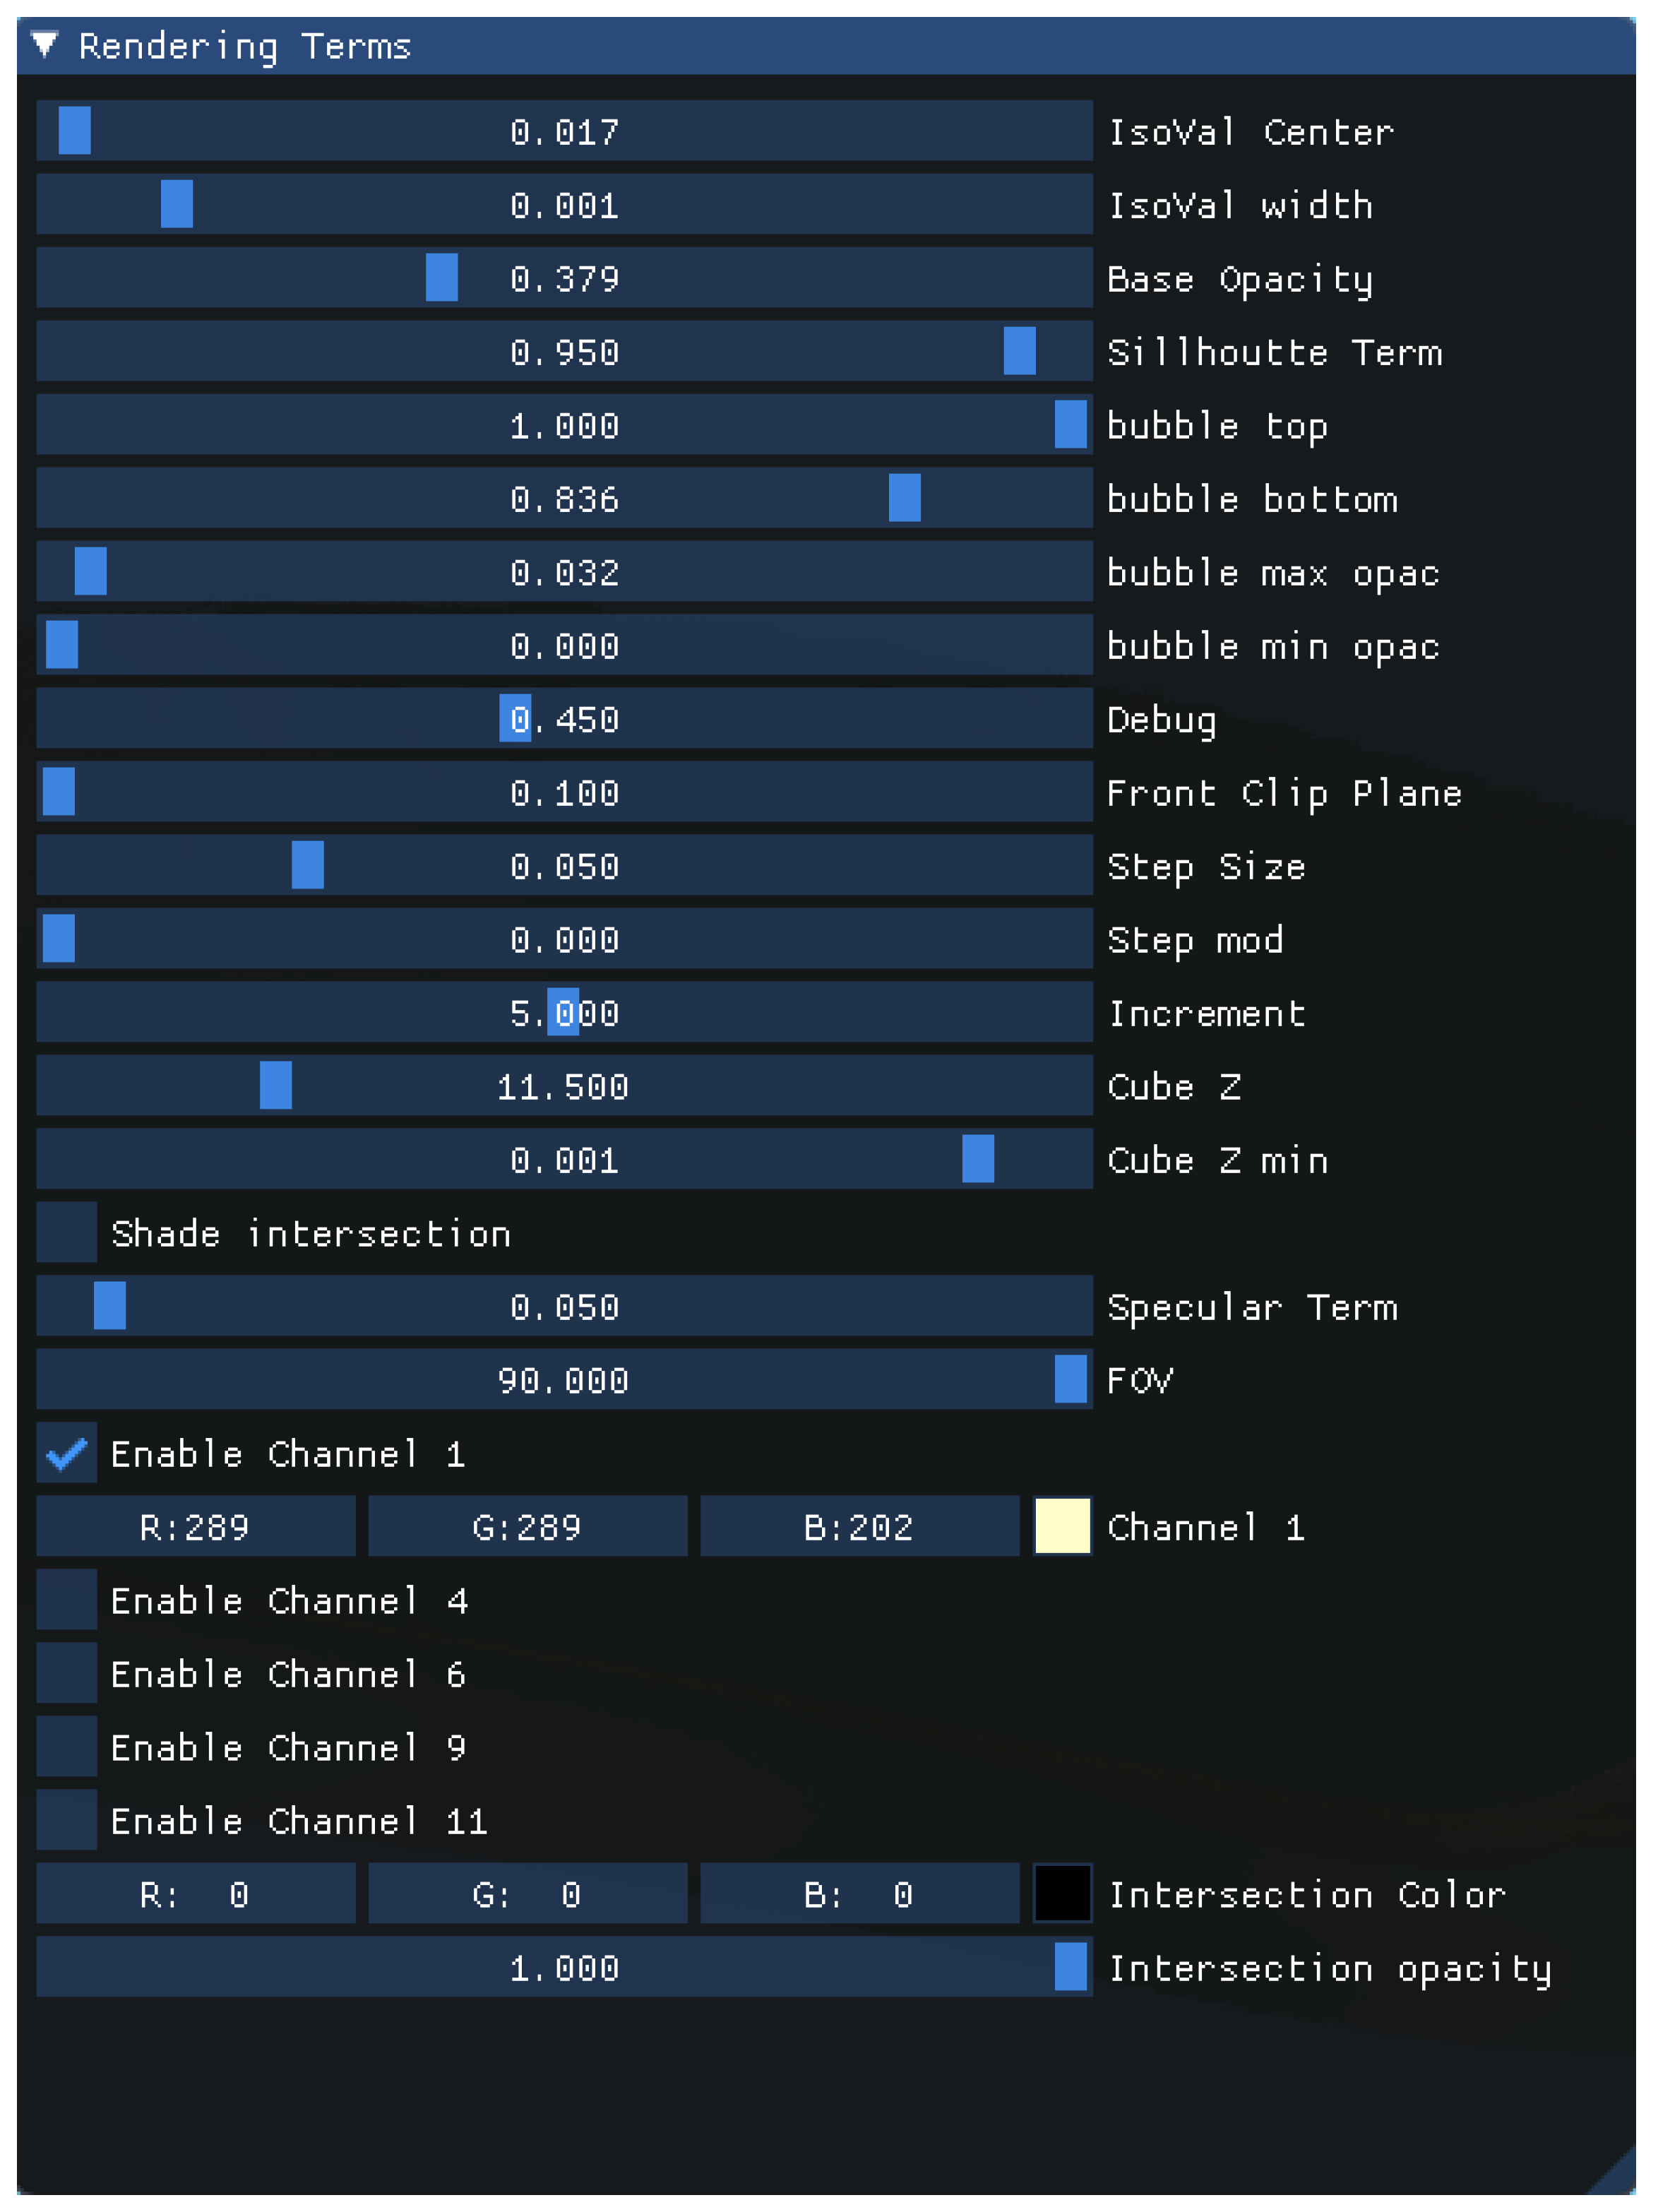Screen dimensions: 1658x2212
Task: Click the Sillhoutte Term slider
Action: pyautogui.click(x=565, y=352)
